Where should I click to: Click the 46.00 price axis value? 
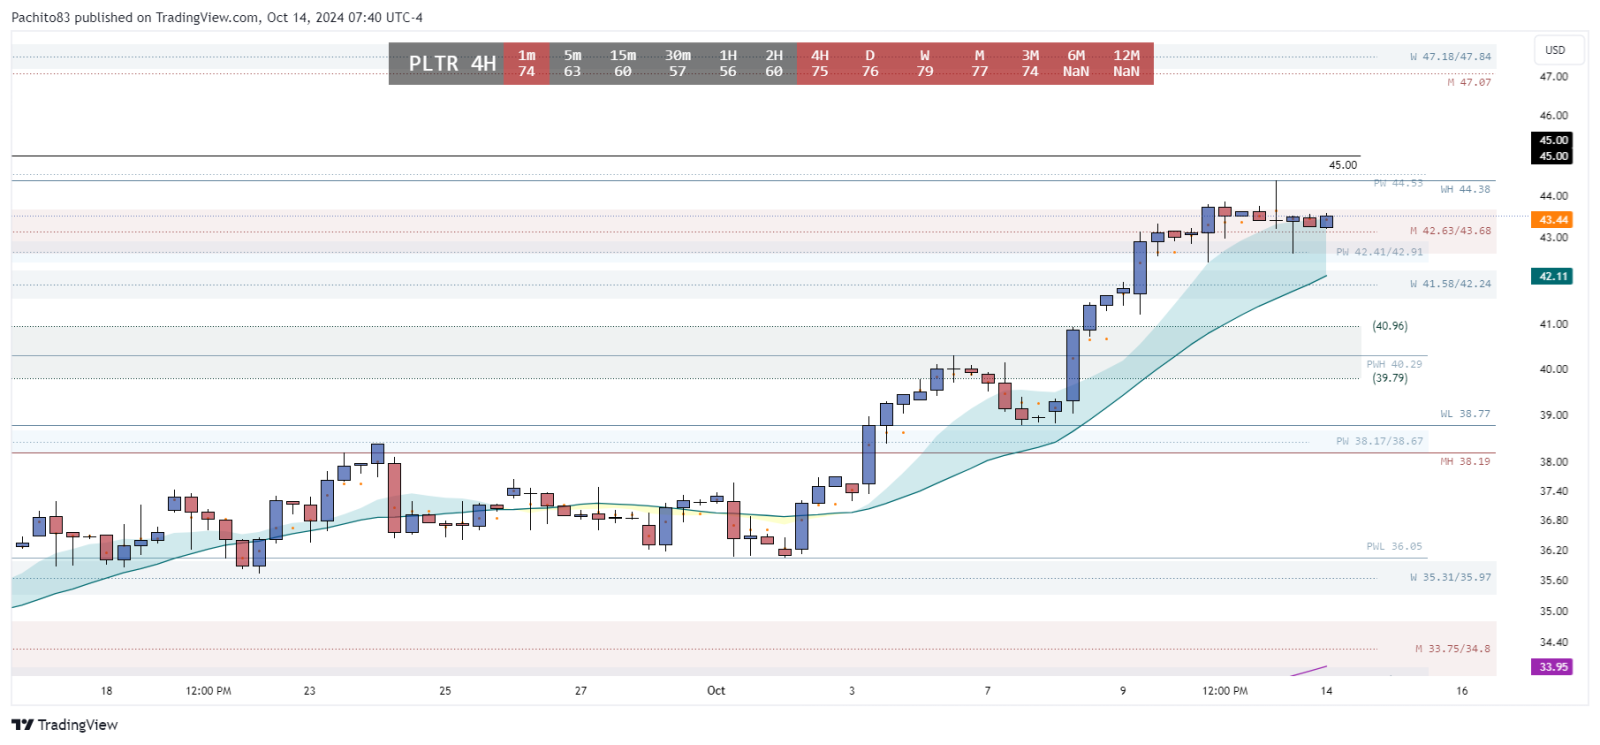click(x=1554, y=116)
